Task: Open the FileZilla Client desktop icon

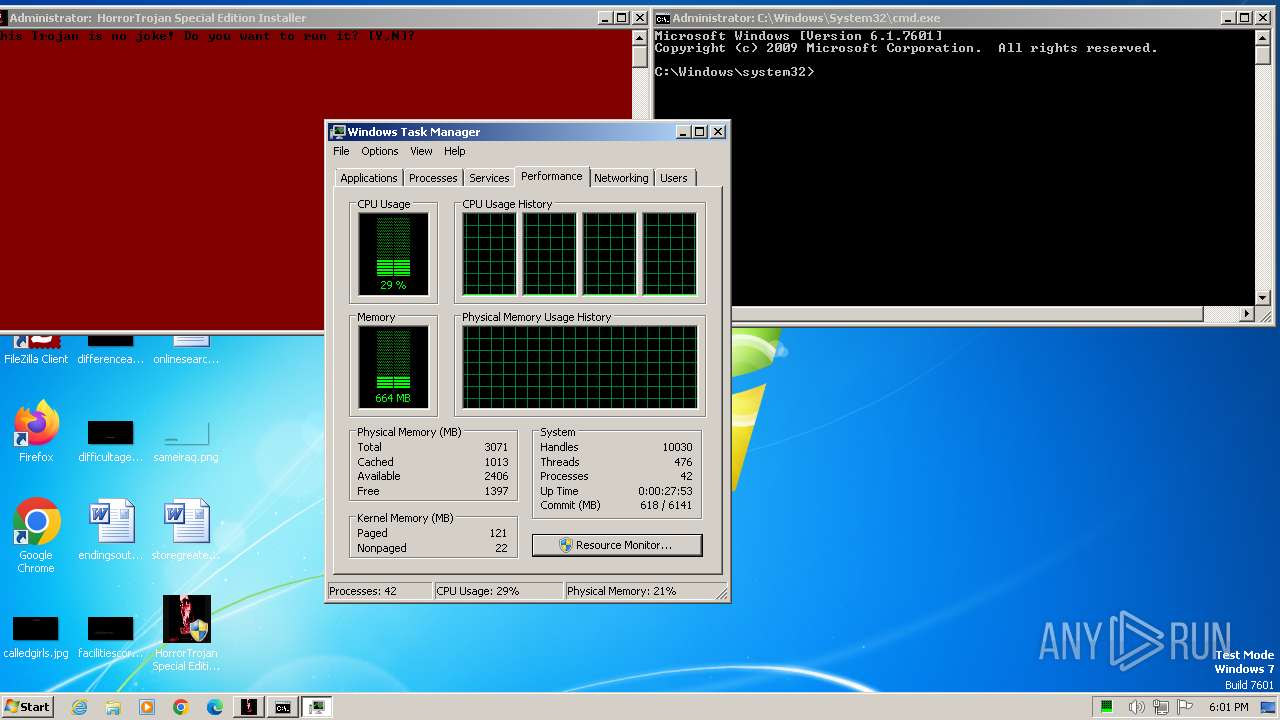Action: (36, 350)
